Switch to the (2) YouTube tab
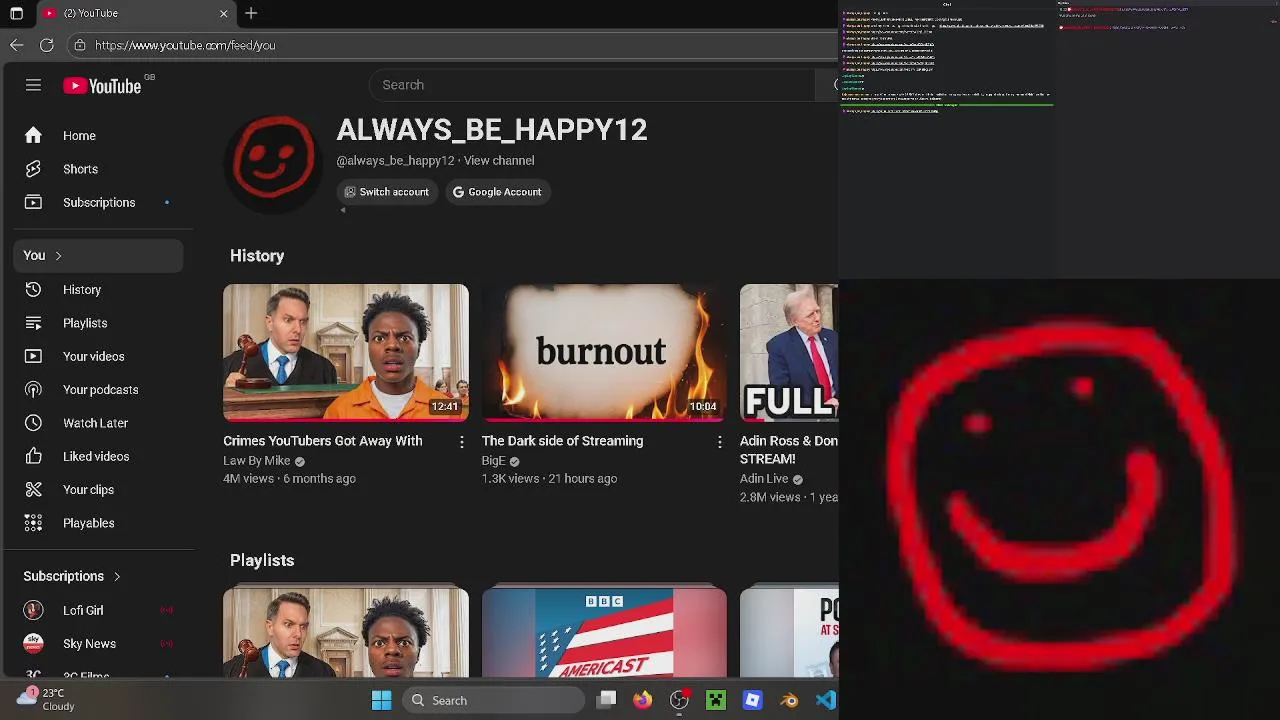1280x720 pixels. pyautogui.click(x=135, y=13)
